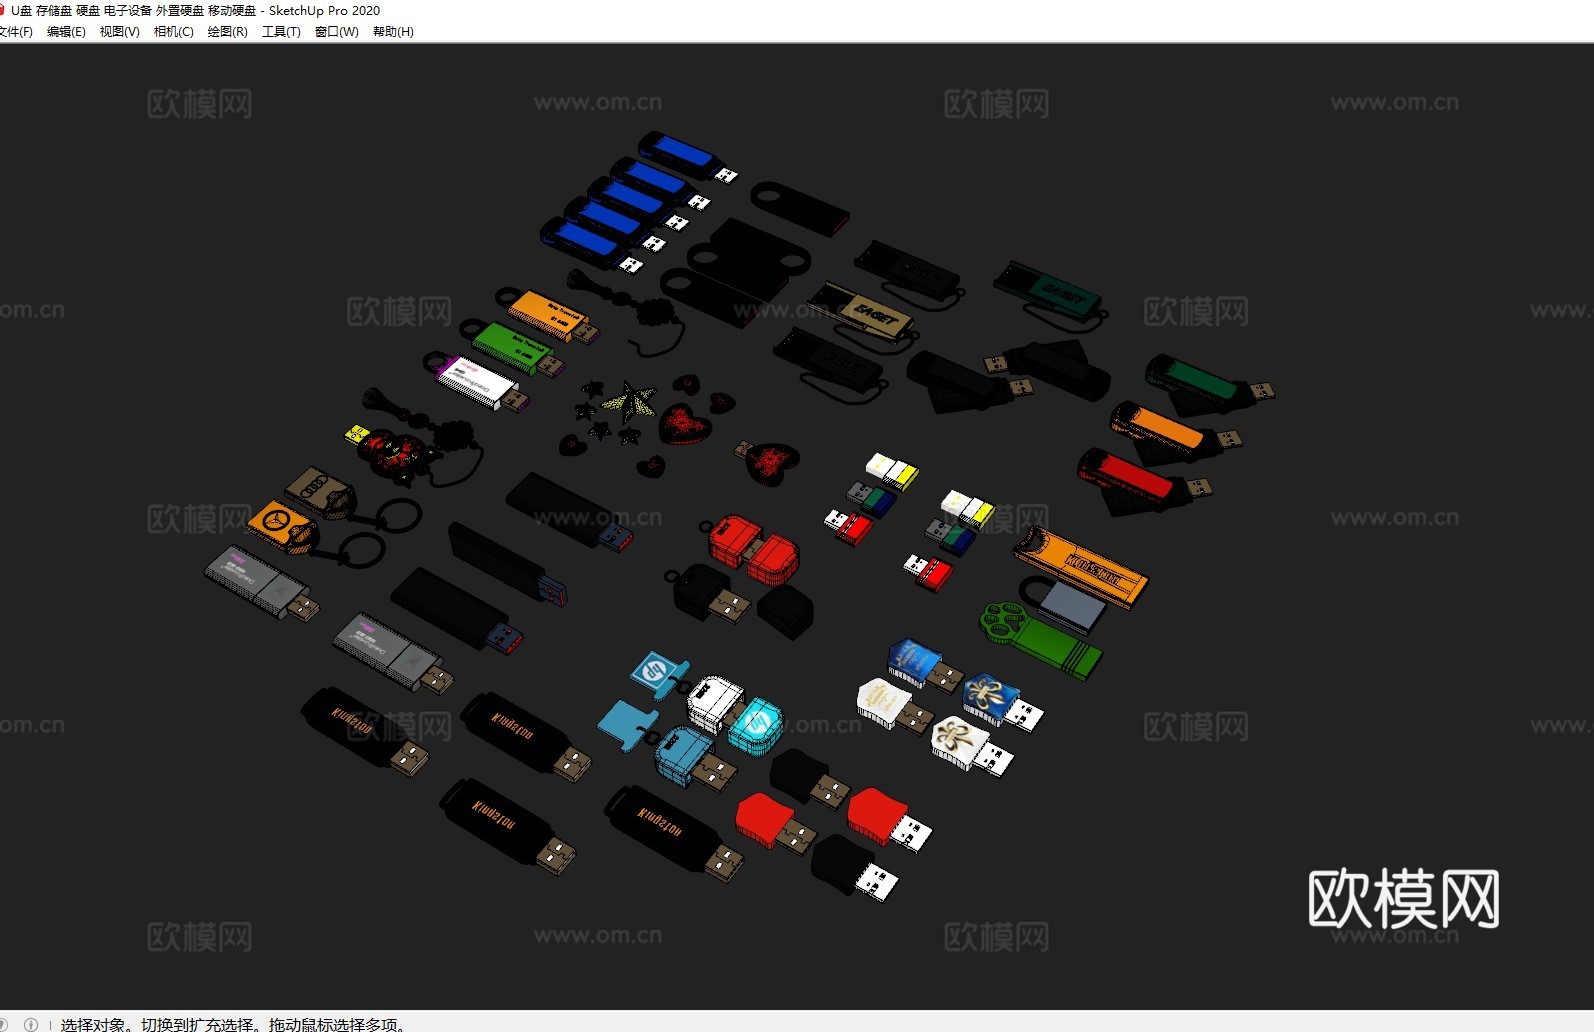Select the Mercedes logo keychain USB model

[x=285, y=526]
